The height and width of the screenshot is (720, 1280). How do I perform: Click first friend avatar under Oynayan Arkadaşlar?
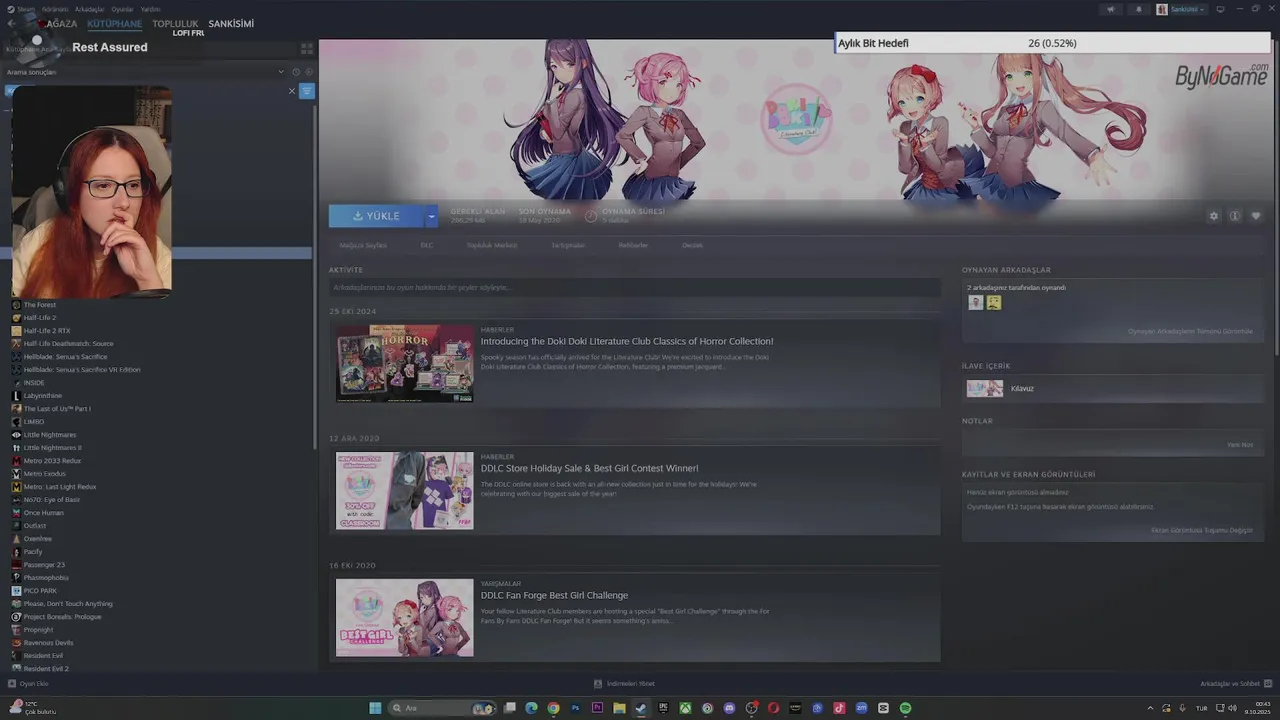pyautogui.click(x=975, y=302)
